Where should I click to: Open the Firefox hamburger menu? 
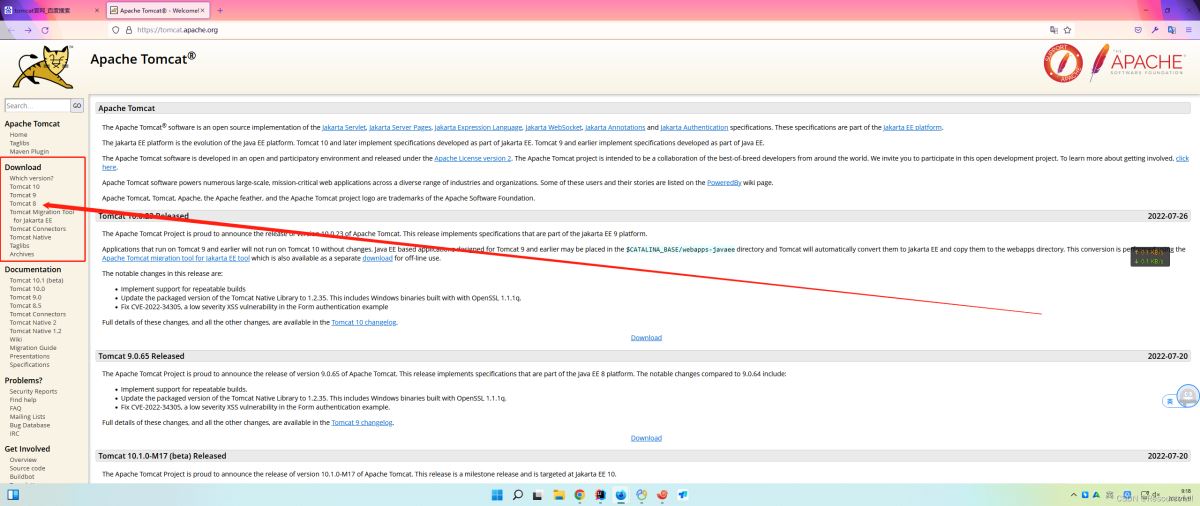1189,30
